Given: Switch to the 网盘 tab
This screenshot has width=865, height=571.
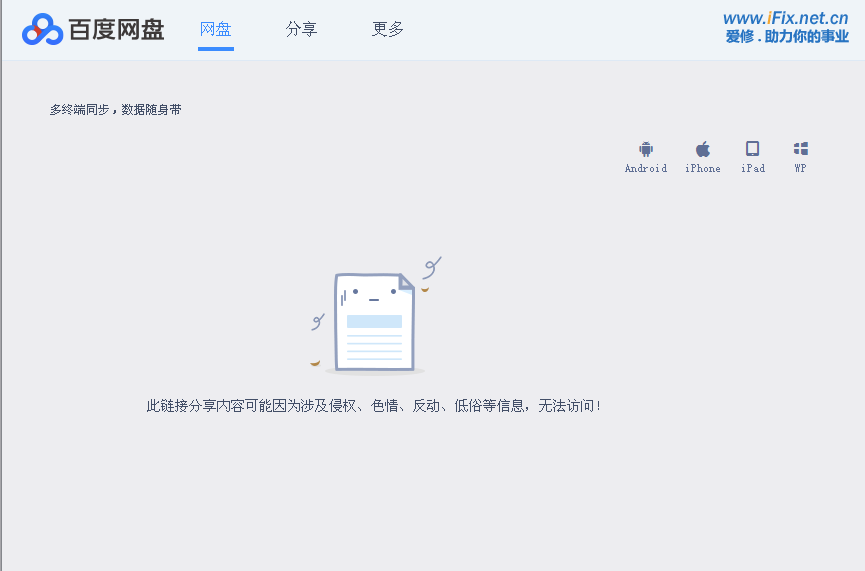Looking at the screenshot, I should (215, 29).
